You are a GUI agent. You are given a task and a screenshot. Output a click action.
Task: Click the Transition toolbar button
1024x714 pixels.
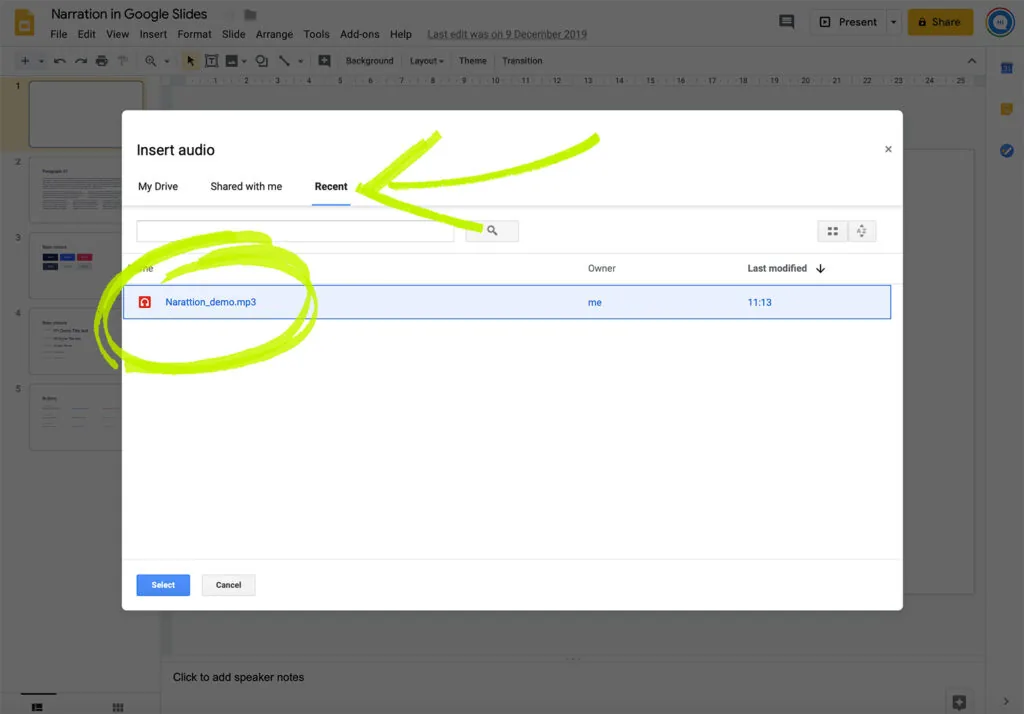click(x=522, y=61)
